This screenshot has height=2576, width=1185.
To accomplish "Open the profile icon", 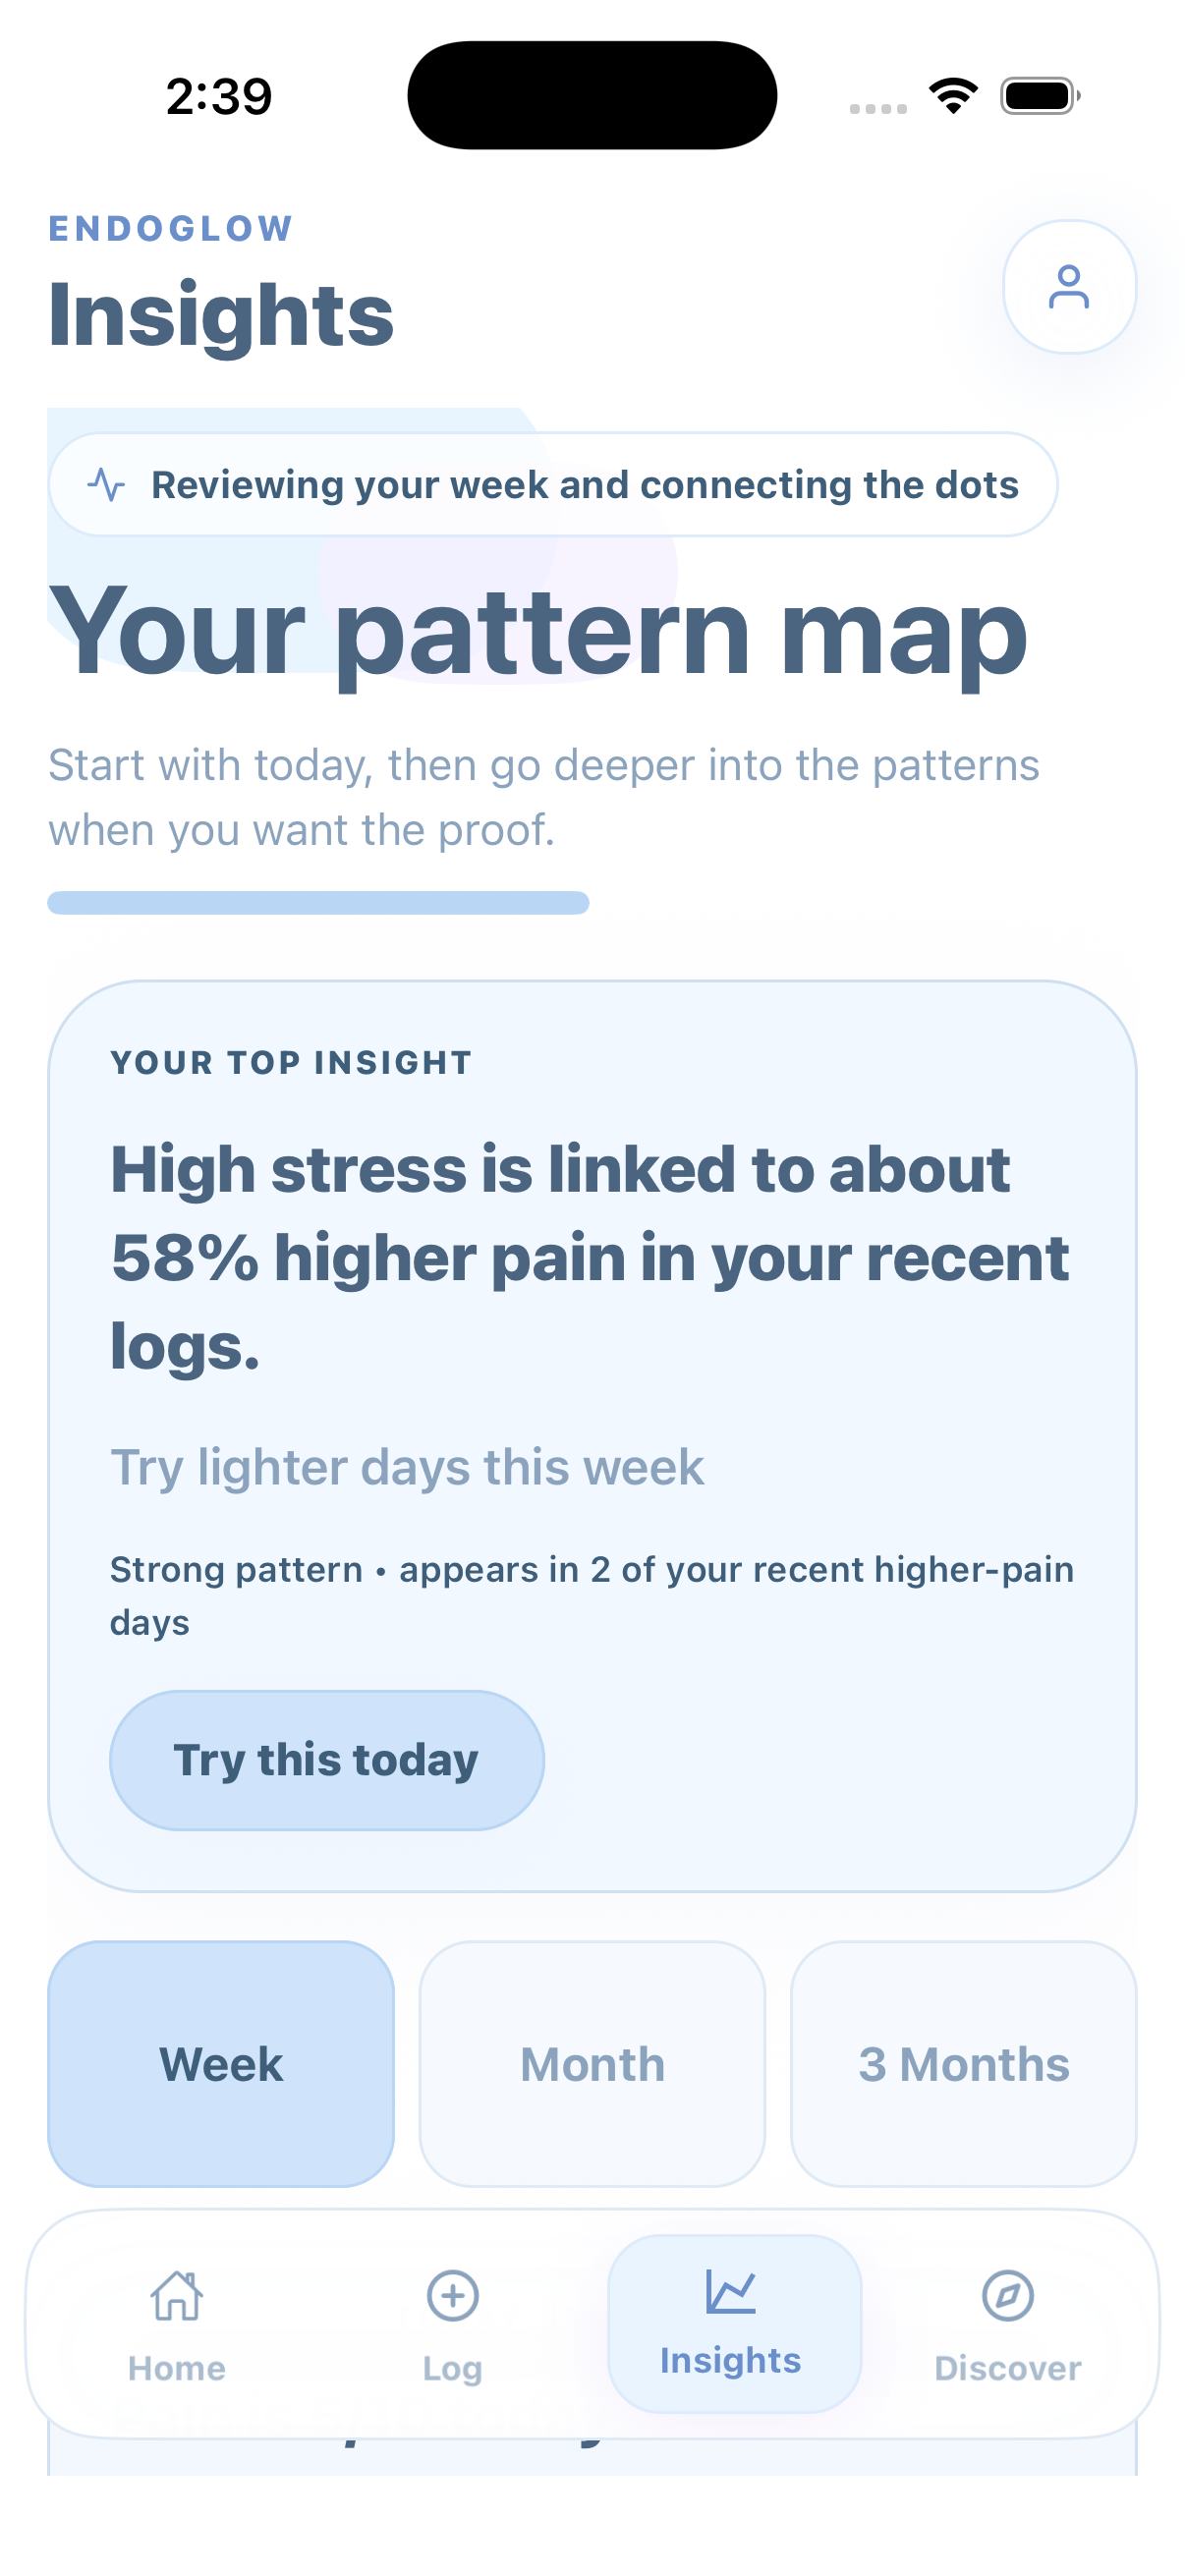I will tap(1069, 287).
